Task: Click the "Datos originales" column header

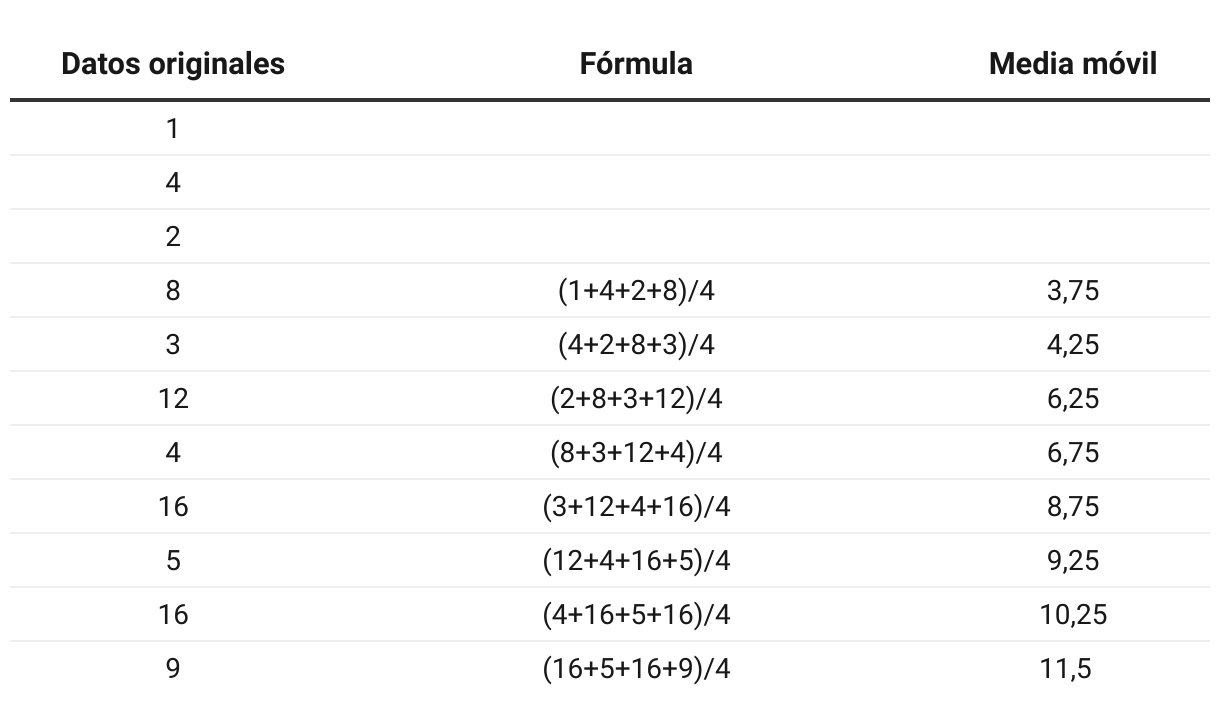Action: click(x=173, y=64)
